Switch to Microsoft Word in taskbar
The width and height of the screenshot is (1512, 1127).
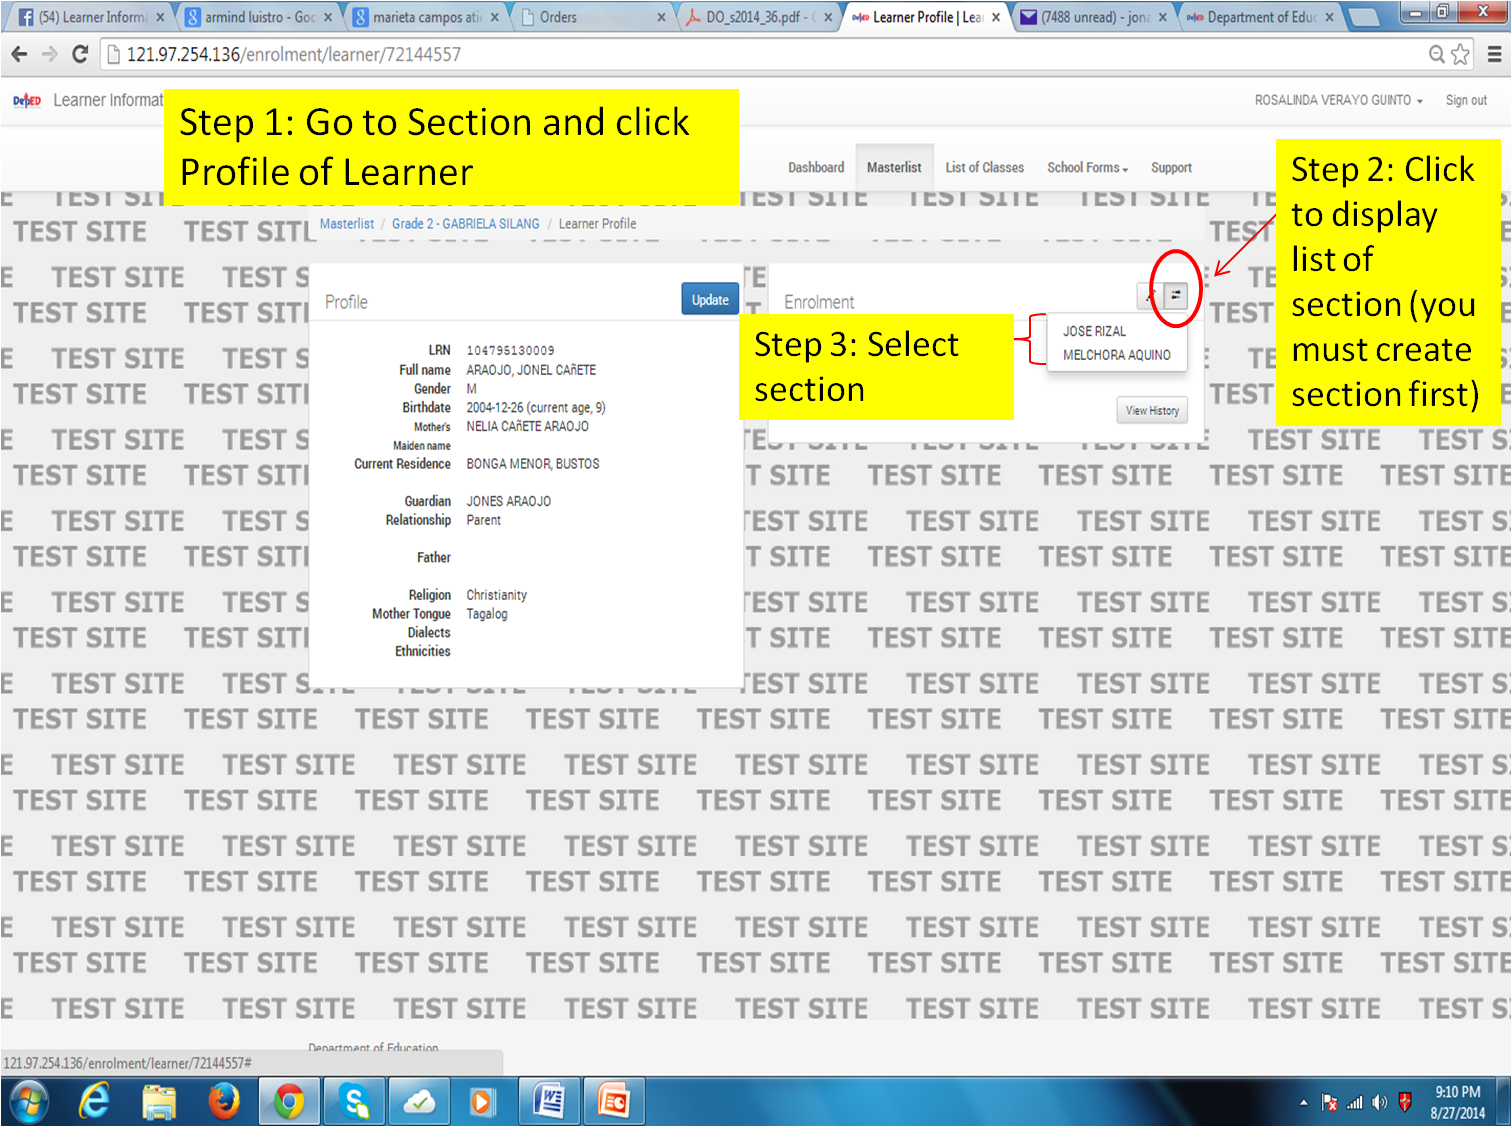point(548,1102)
